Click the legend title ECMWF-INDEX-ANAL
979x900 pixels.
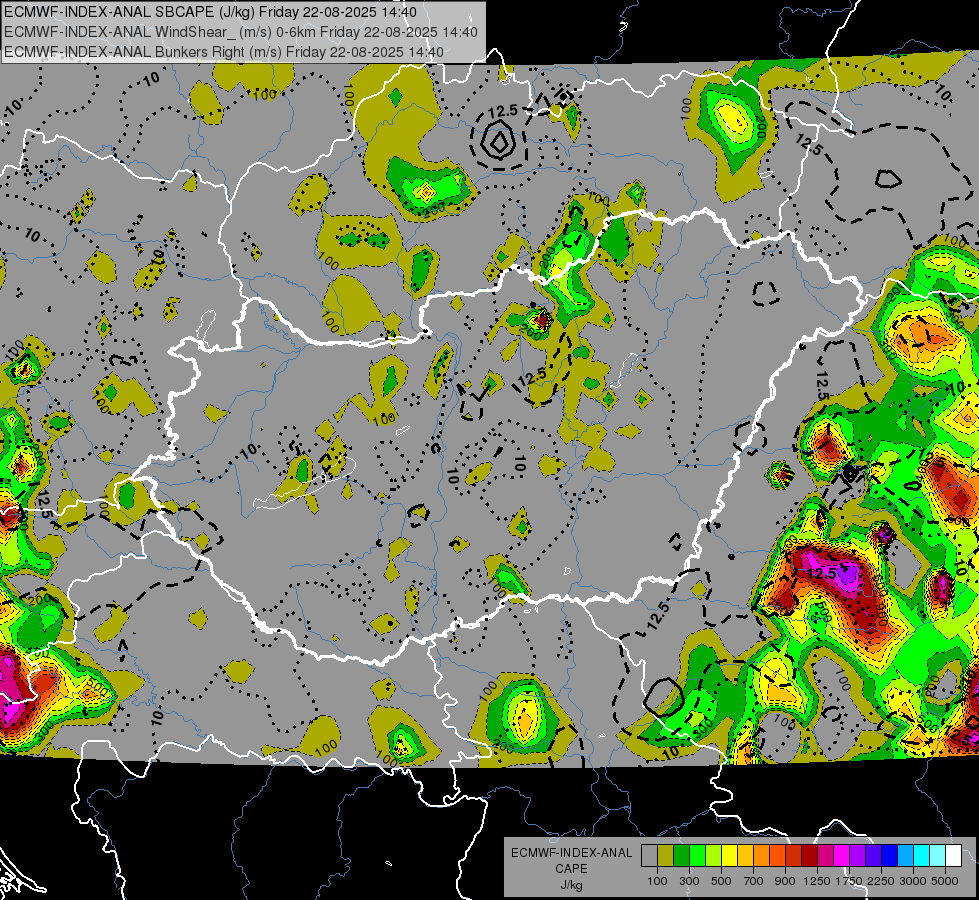click(571, 853)
